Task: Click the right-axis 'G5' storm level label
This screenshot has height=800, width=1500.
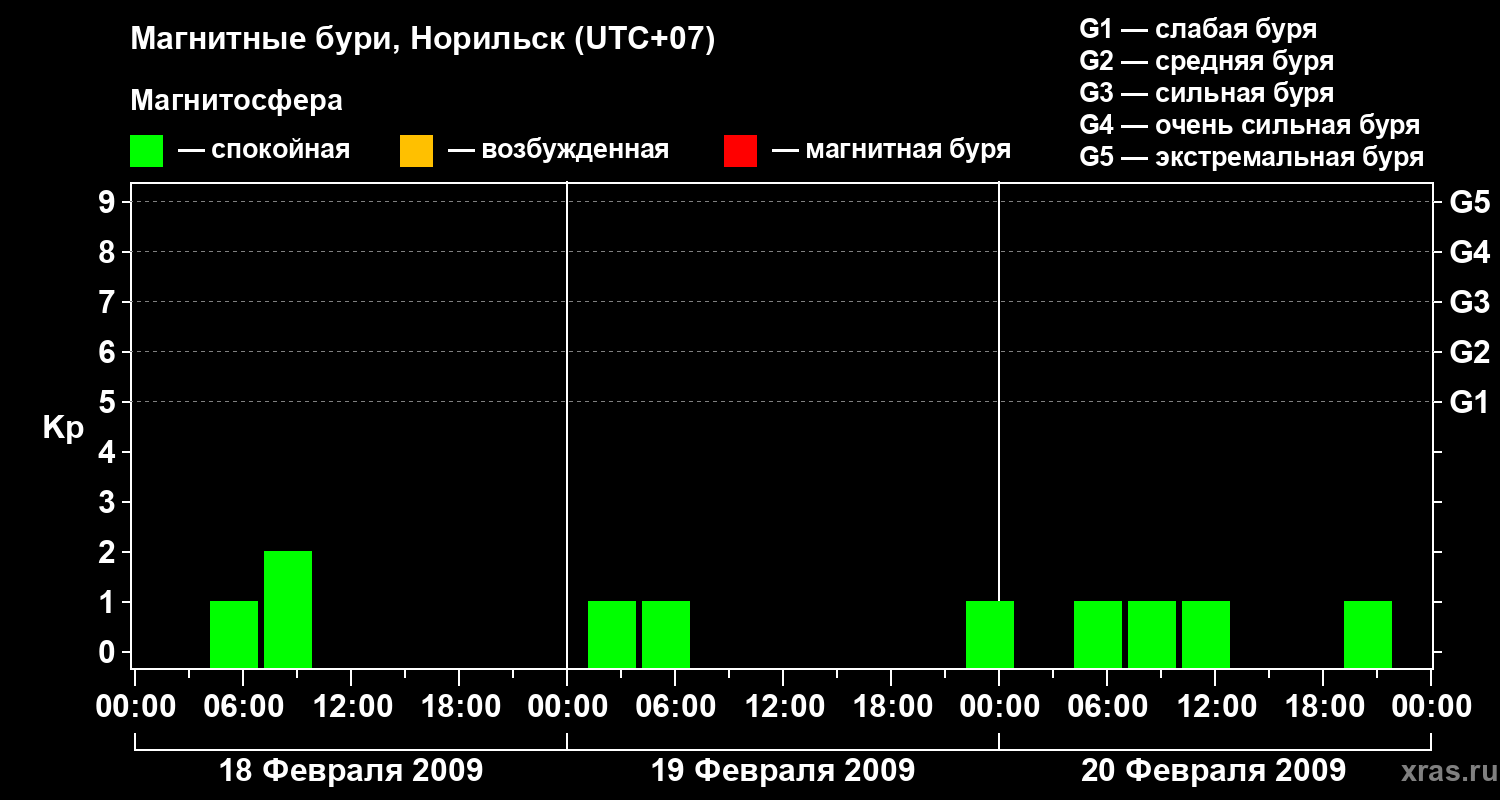Action: (1469, 202)
